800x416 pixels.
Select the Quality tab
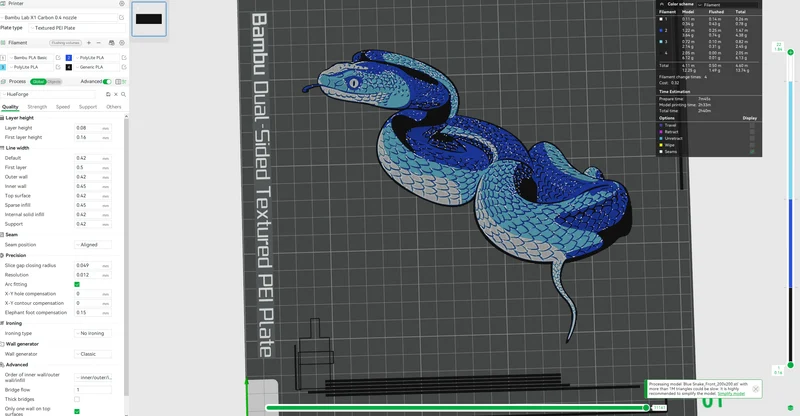click(10, 107)
